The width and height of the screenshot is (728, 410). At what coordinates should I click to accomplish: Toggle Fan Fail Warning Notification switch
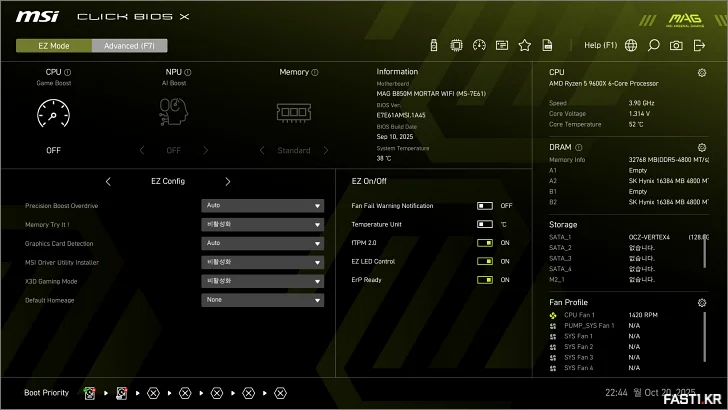click(x=485, y=206)
